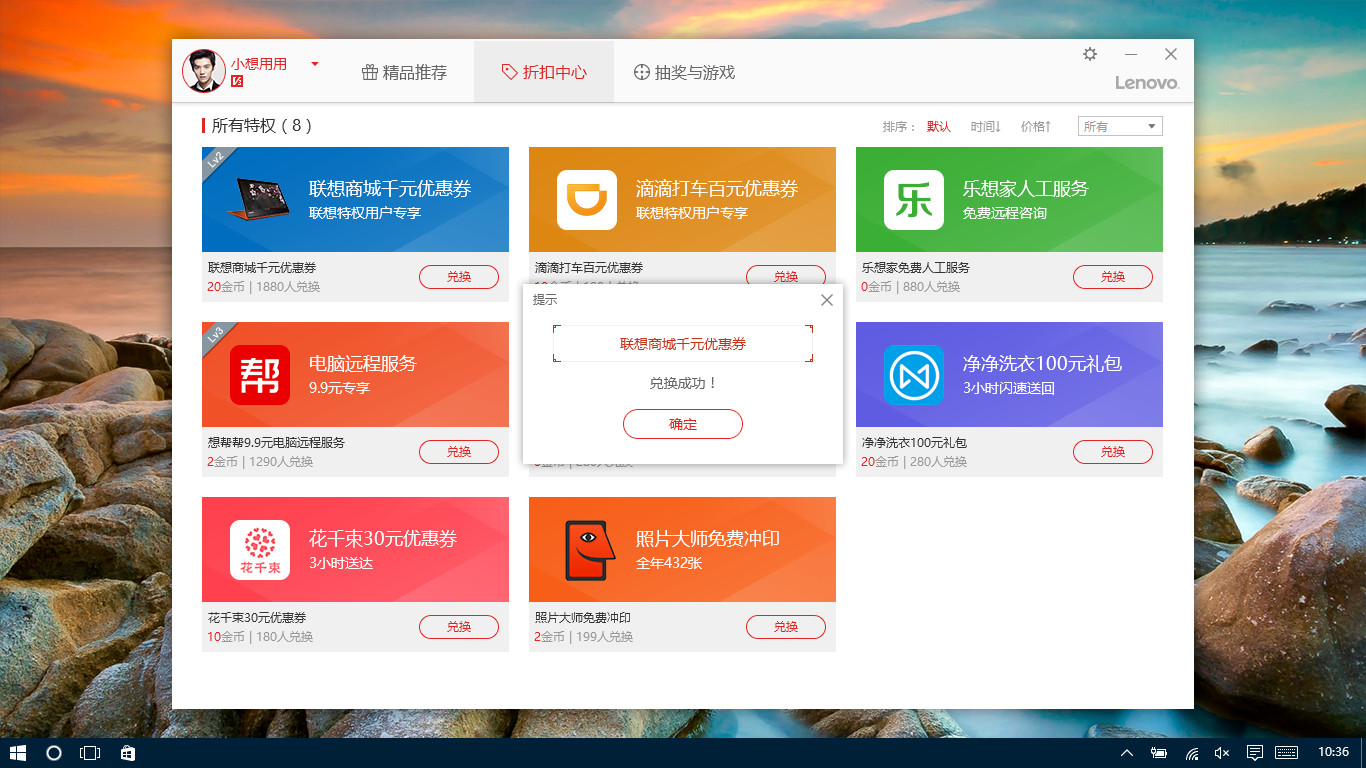
Task: Open Cortana search circle on taskbar
Action: pos(54,753)
